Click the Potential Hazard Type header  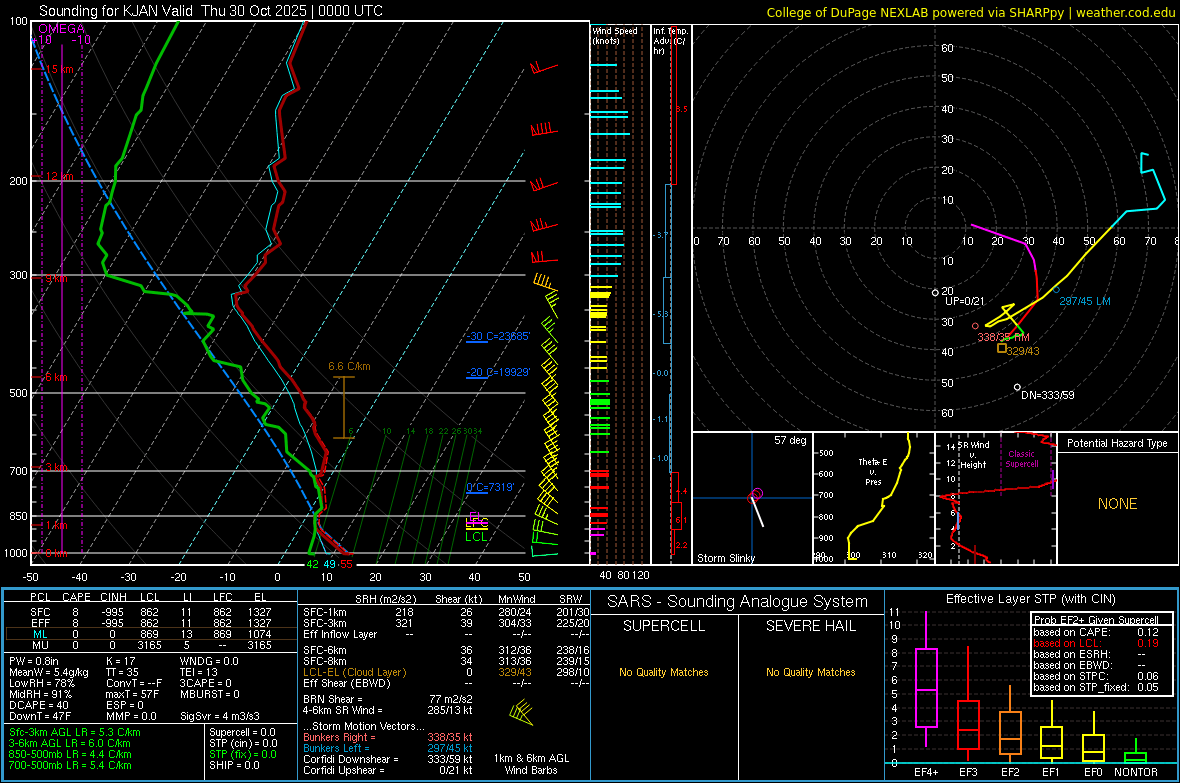1117,443
